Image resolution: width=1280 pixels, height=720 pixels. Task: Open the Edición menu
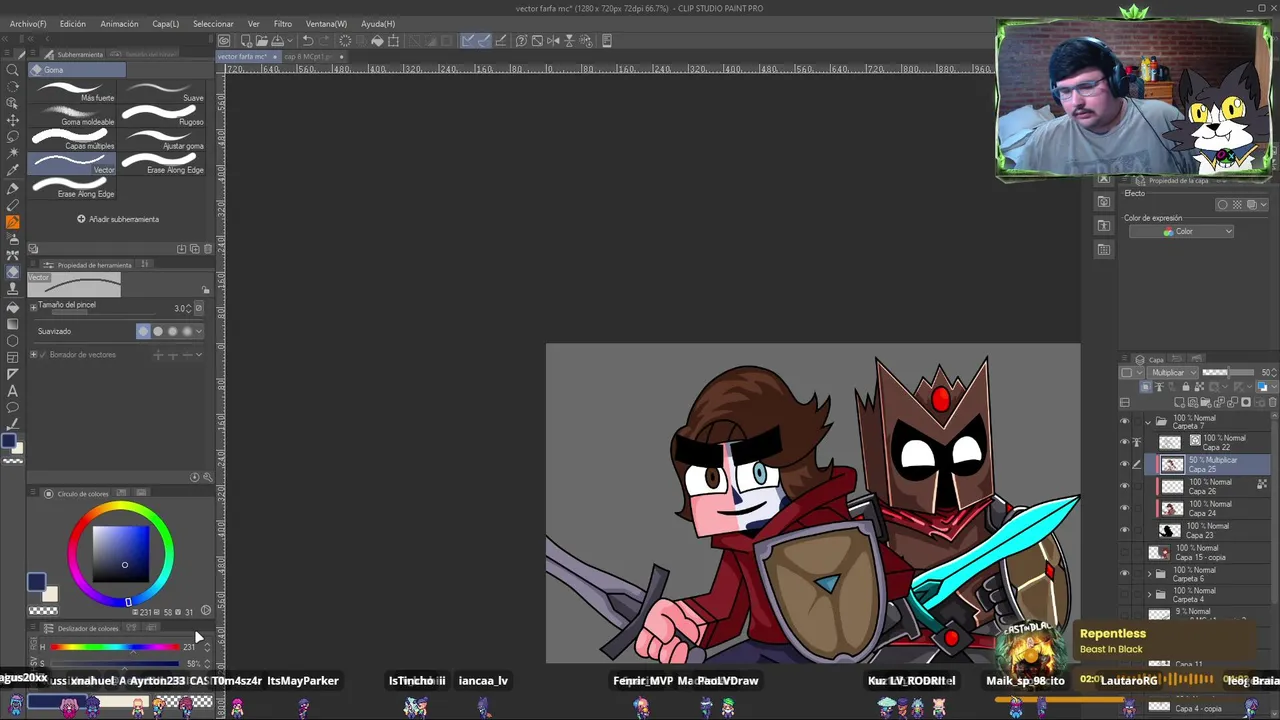pos(72,23)
